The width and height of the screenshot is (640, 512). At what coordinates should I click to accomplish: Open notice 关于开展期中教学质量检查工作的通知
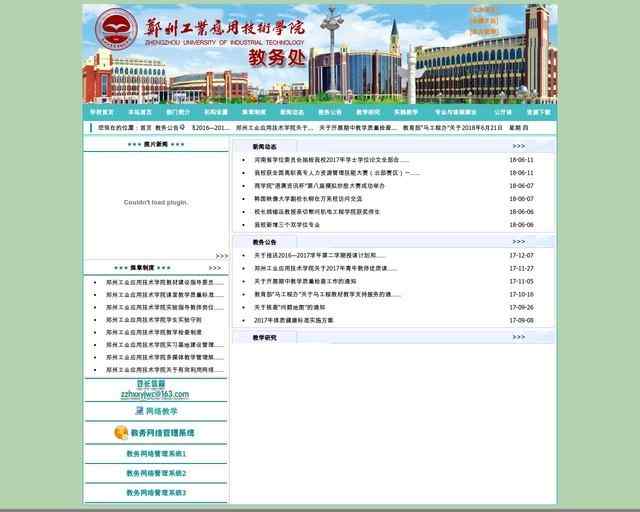[x=305, y=281]
